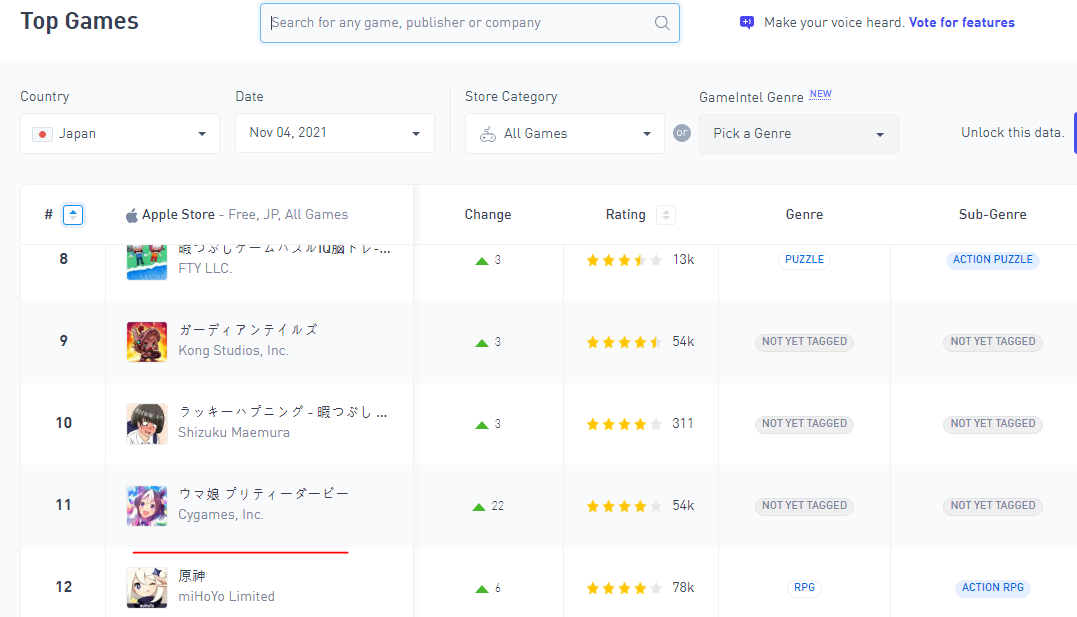Open the ウマ娘 プリティーダービー game title
The image size is (1077, 617).
pyautogui.click(x=264, y=494)
